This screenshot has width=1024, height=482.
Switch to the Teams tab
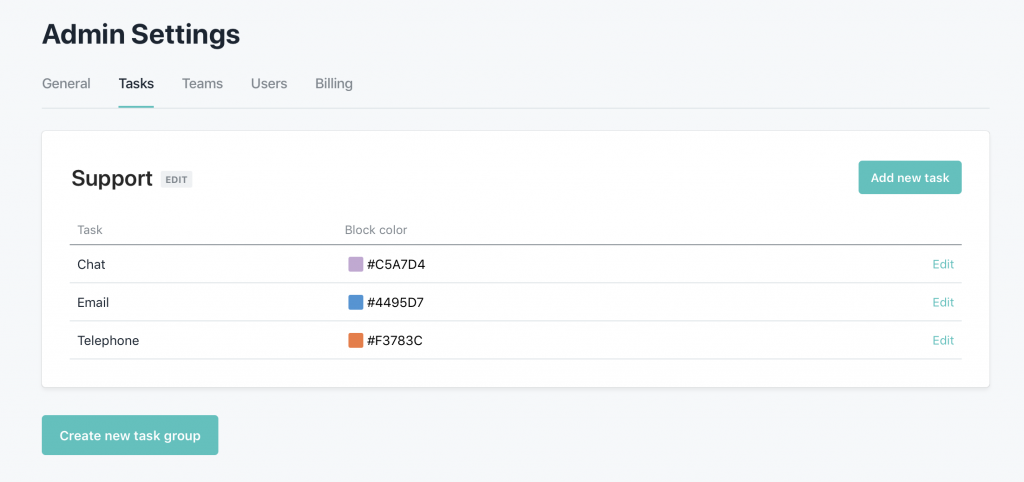(202, 84)
